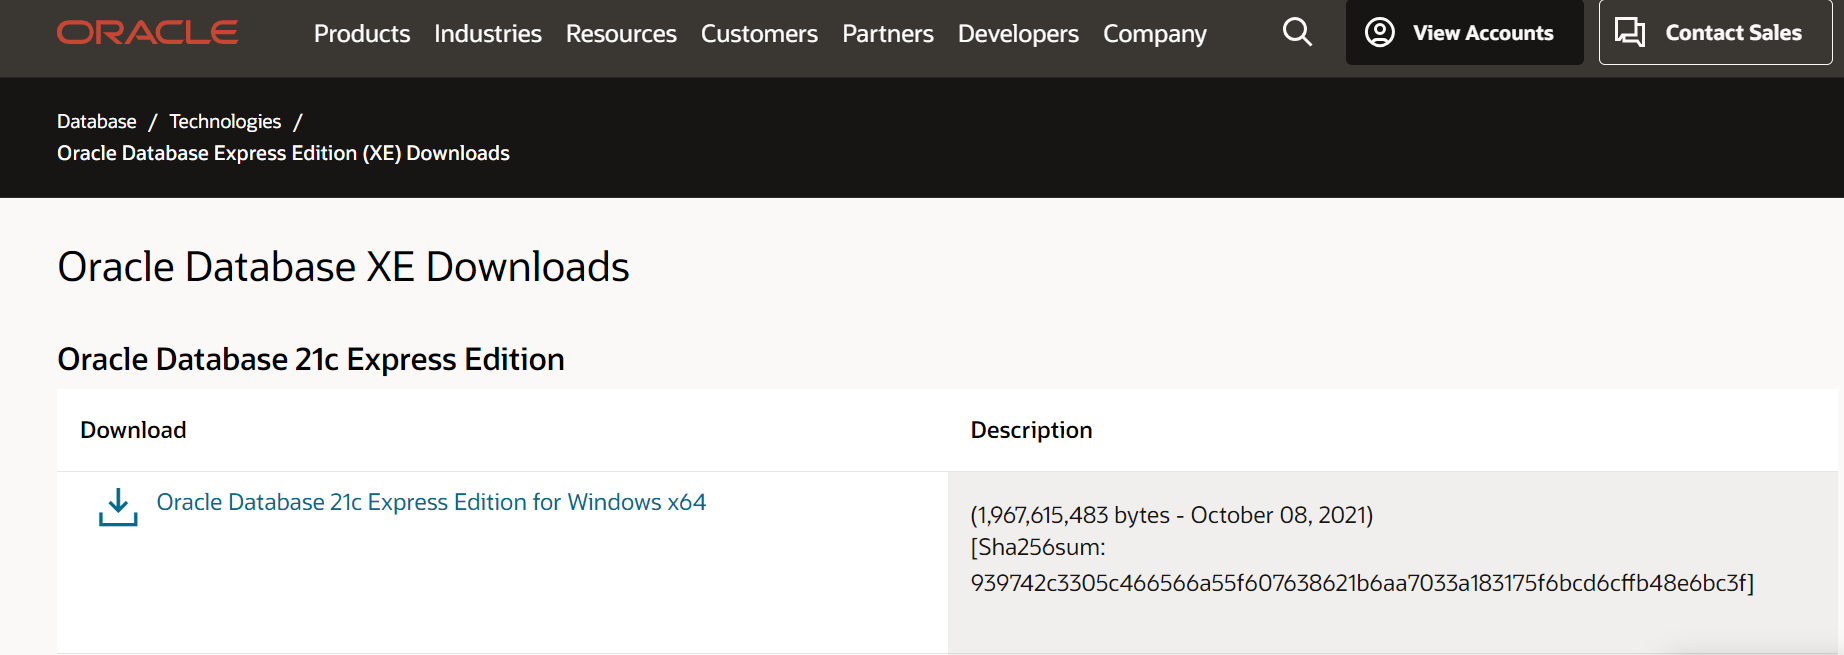Click the chat bubble icon in Contact Sales
1844x655 pixels.
pyautogui.click(x=1630, y=32)
